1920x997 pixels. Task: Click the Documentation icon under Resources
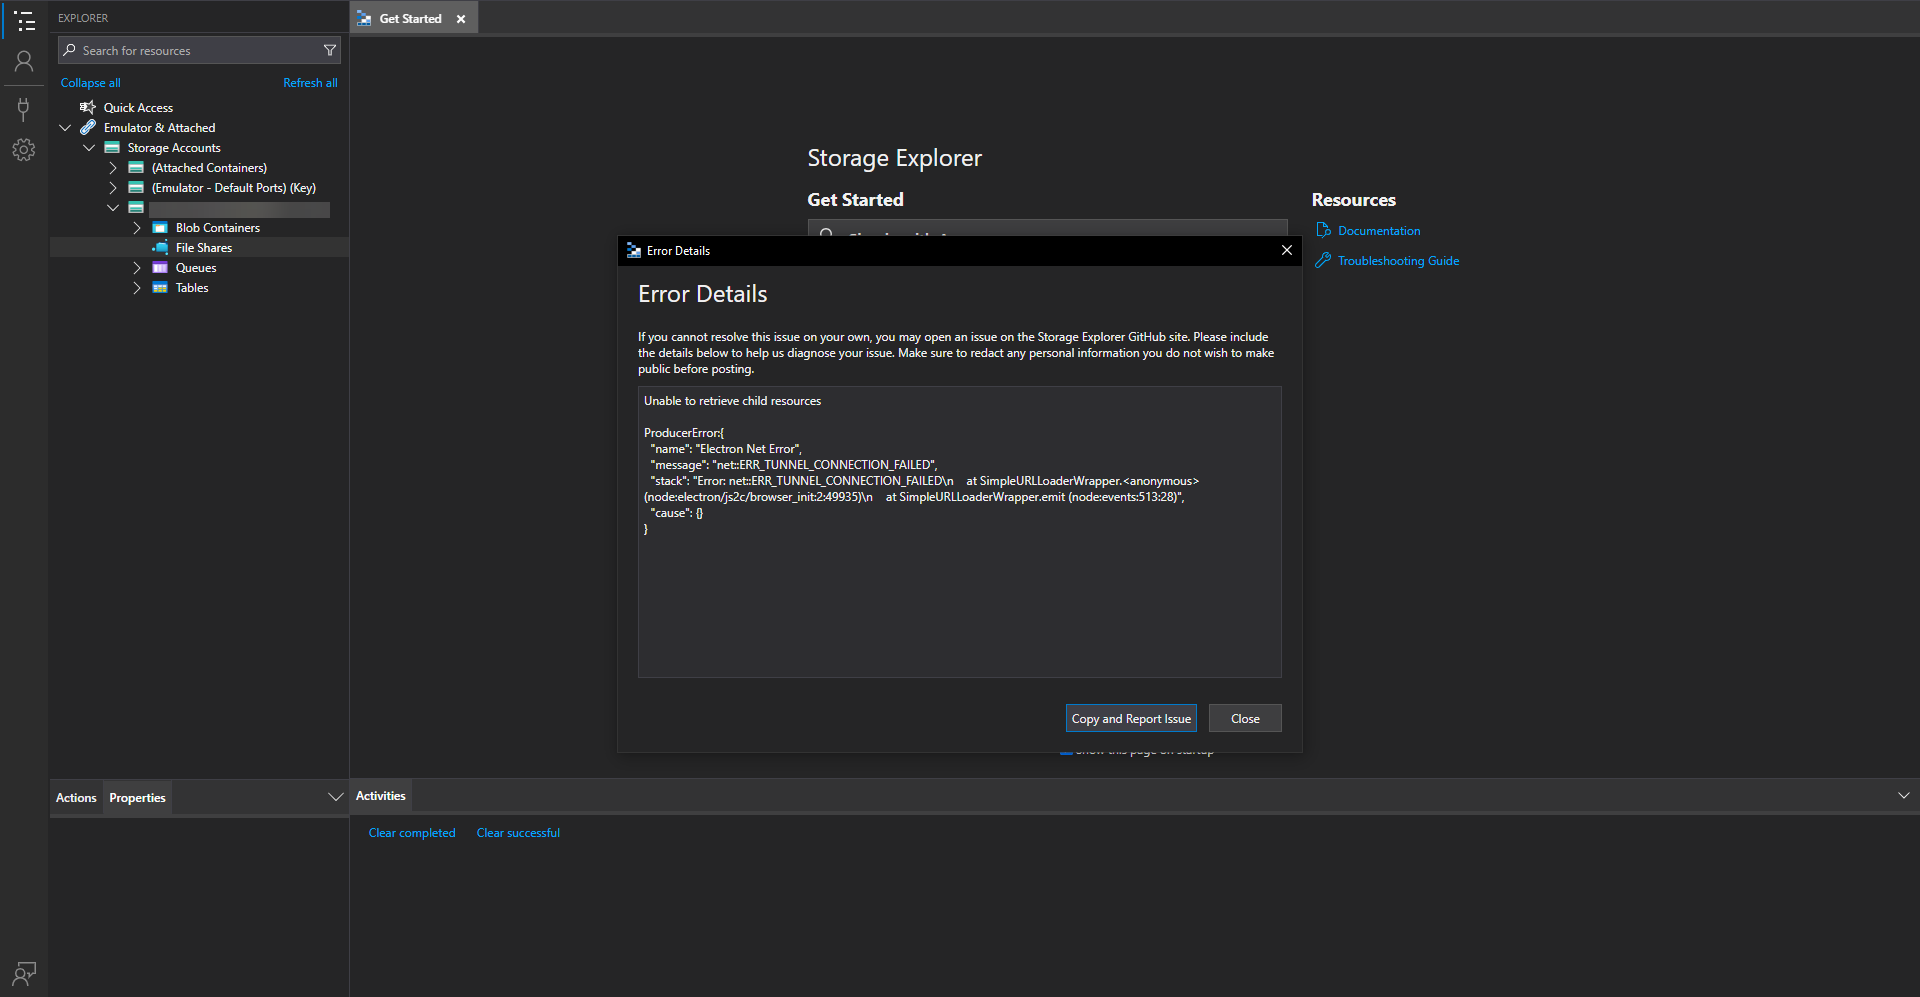pos(1322,230)
